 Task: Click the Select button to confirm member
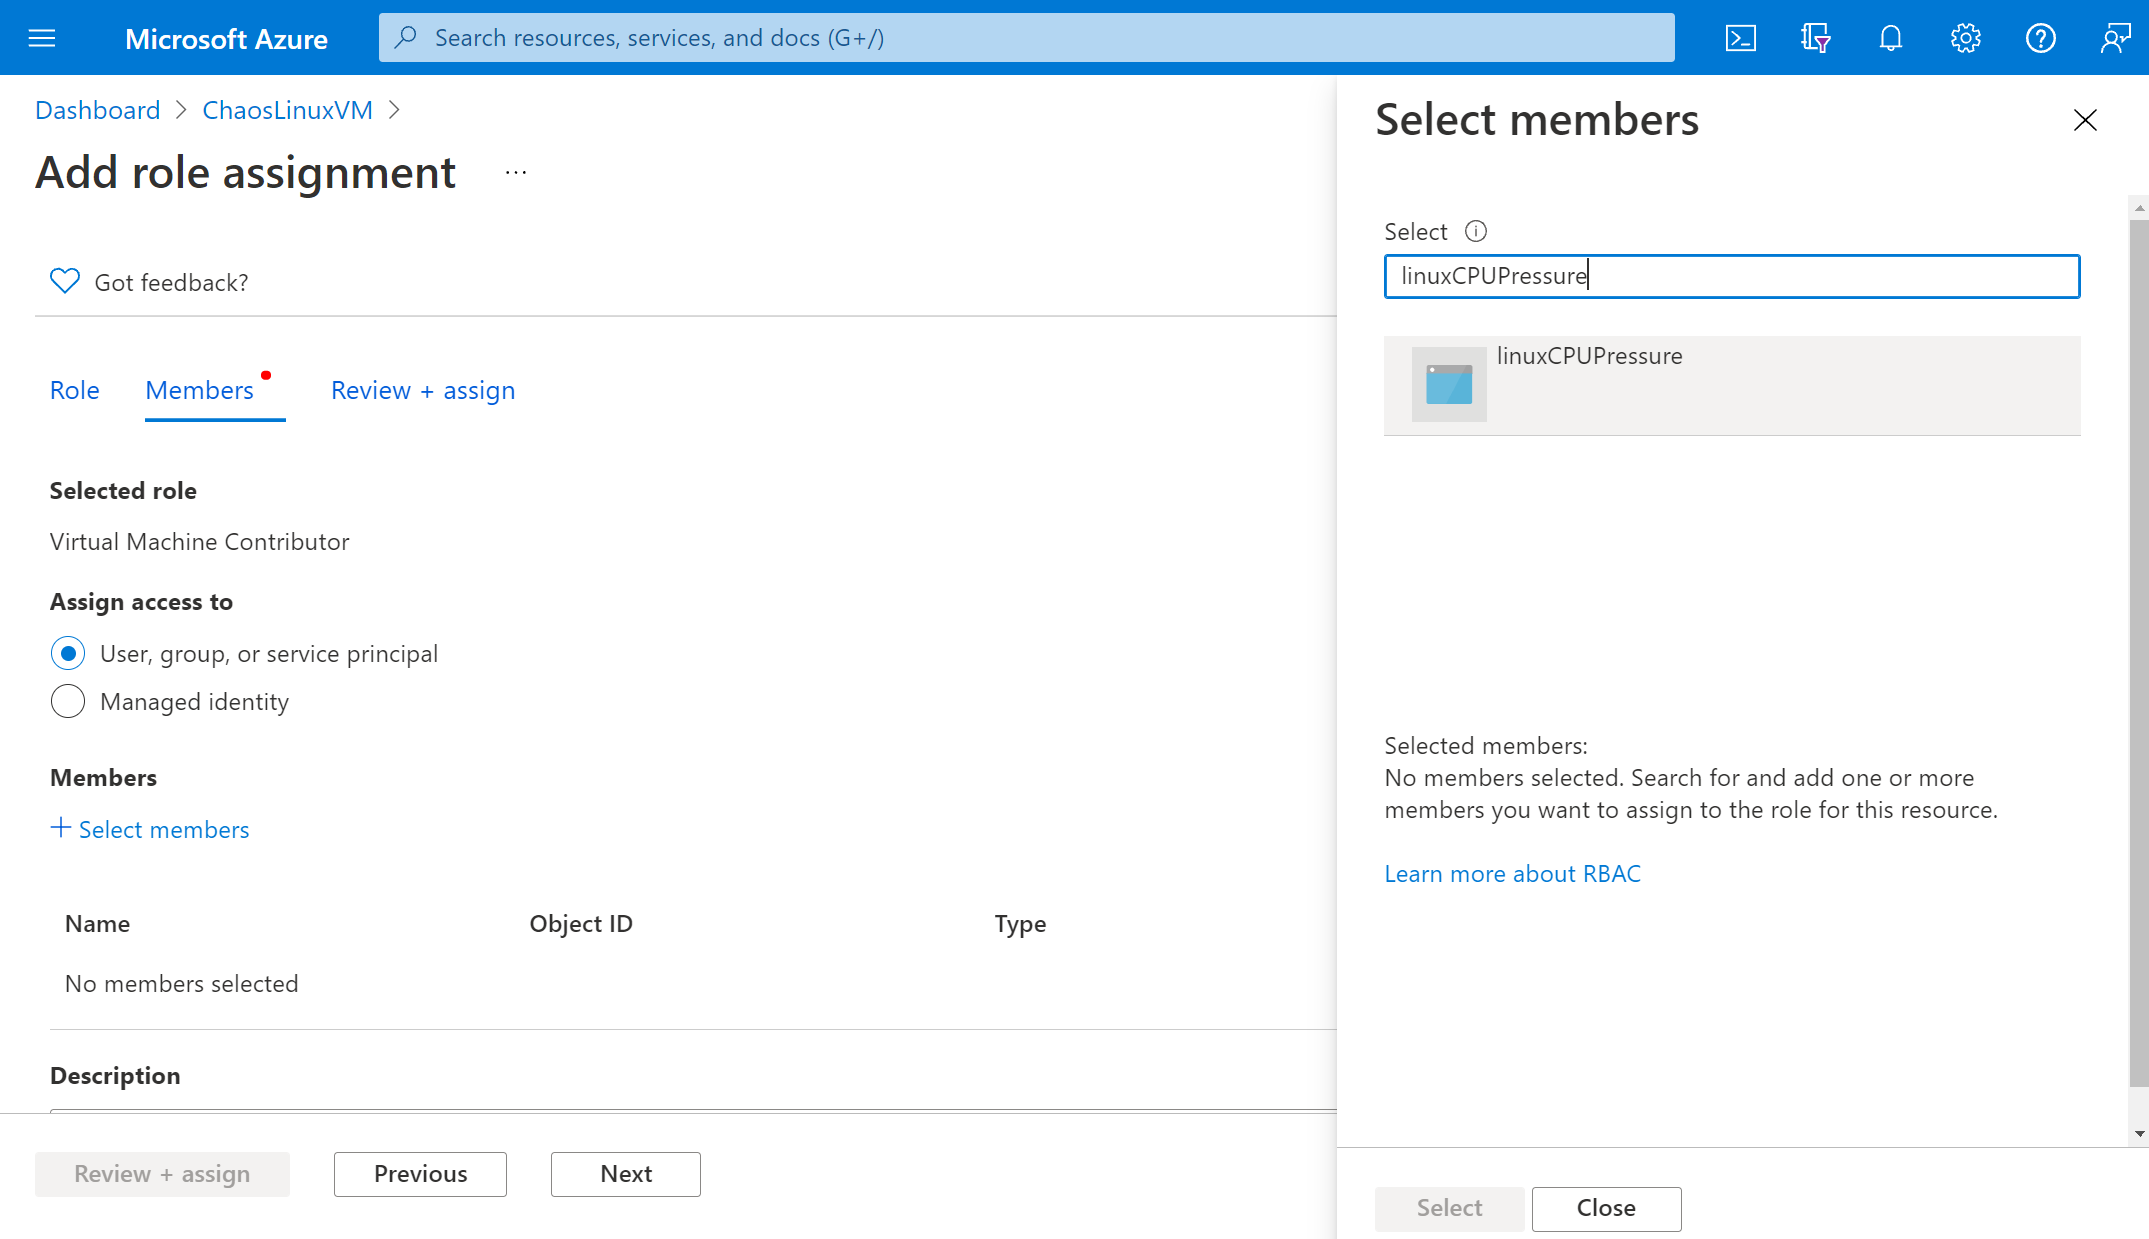click(x=1448, y=1208)
